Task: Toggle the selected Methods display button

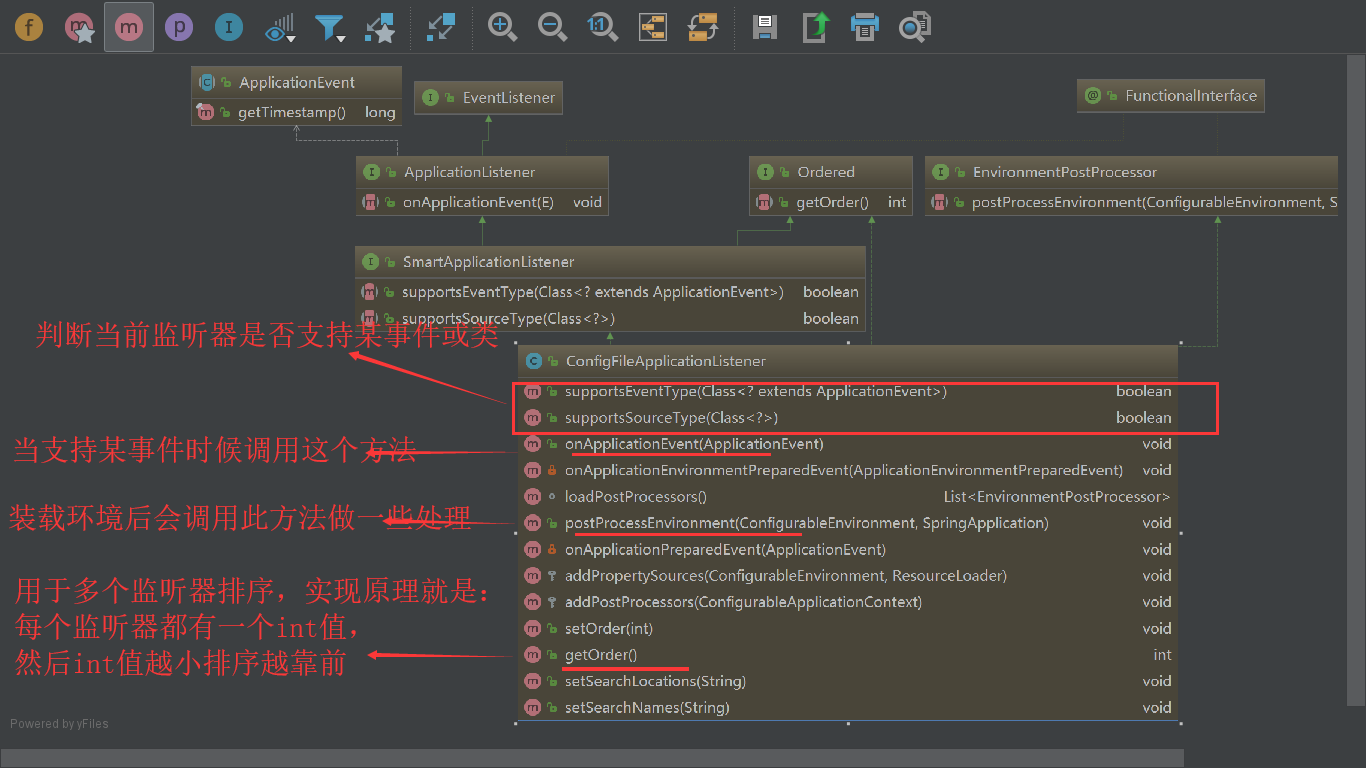Action: [129, 27]
